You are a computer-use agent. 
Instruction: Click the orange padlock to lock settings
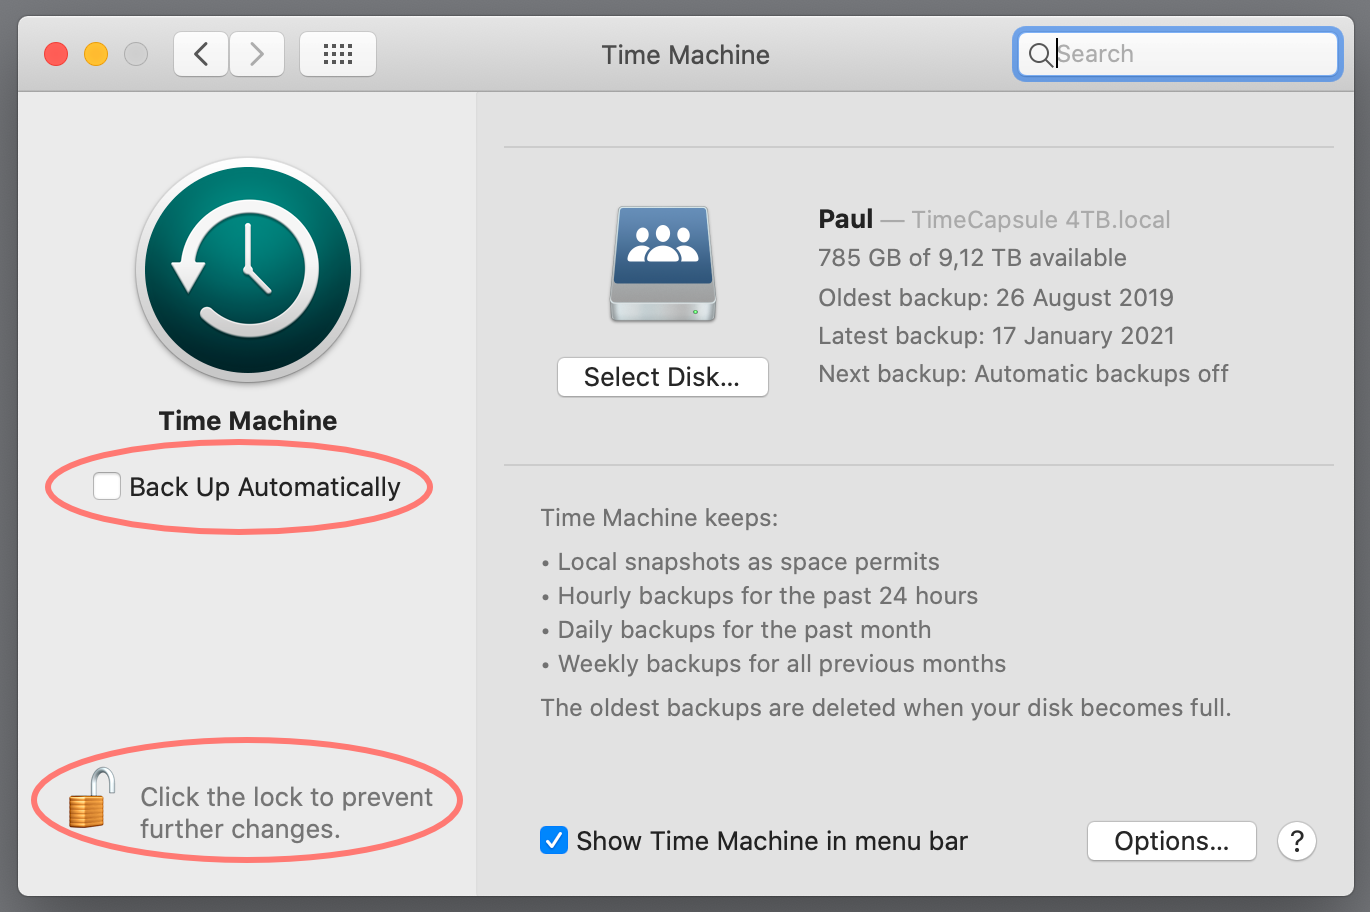(91, 798)
